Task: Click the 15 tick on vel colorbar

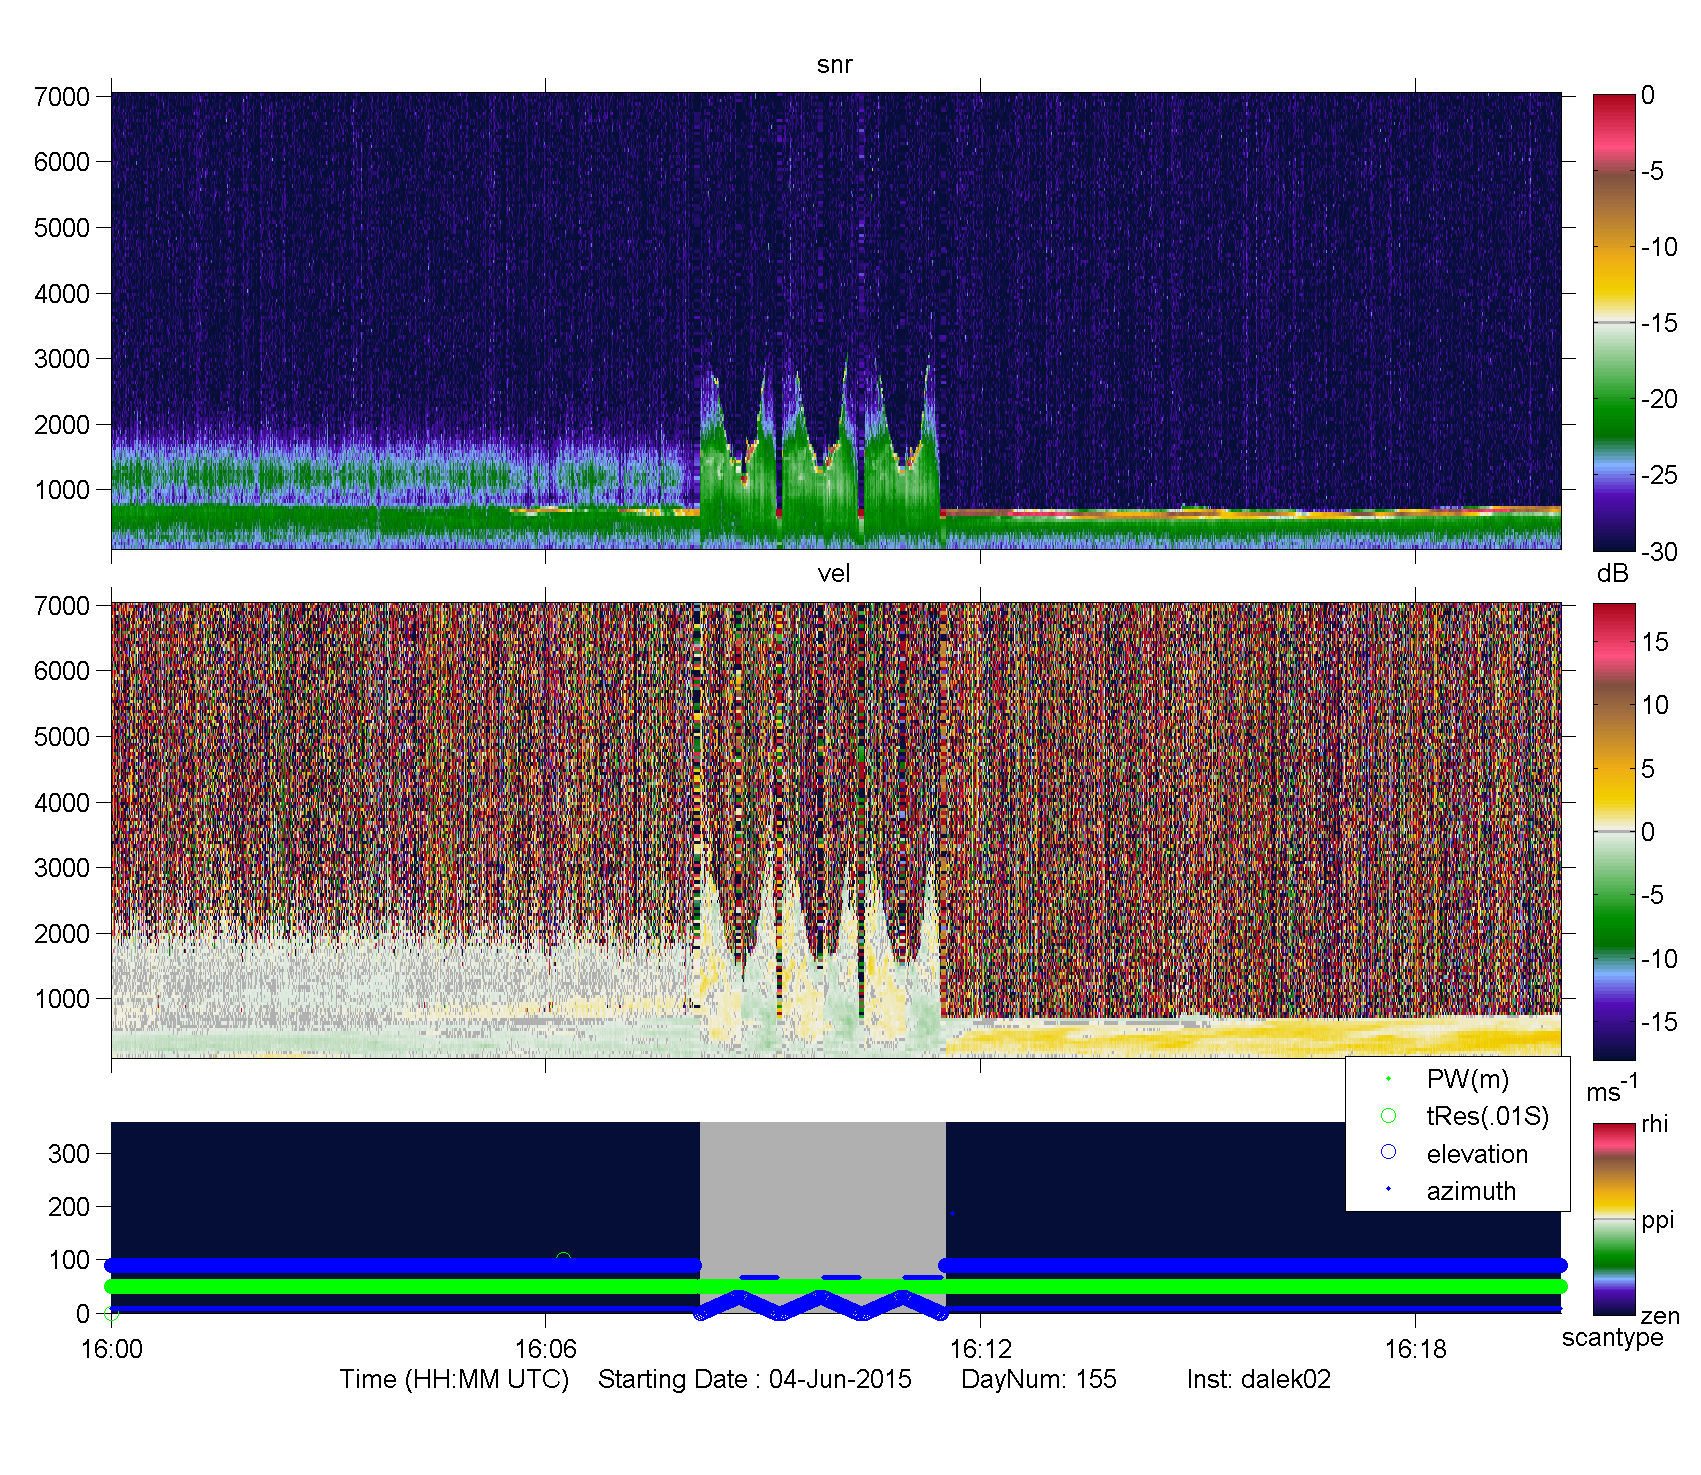Action: [1654, 642]
